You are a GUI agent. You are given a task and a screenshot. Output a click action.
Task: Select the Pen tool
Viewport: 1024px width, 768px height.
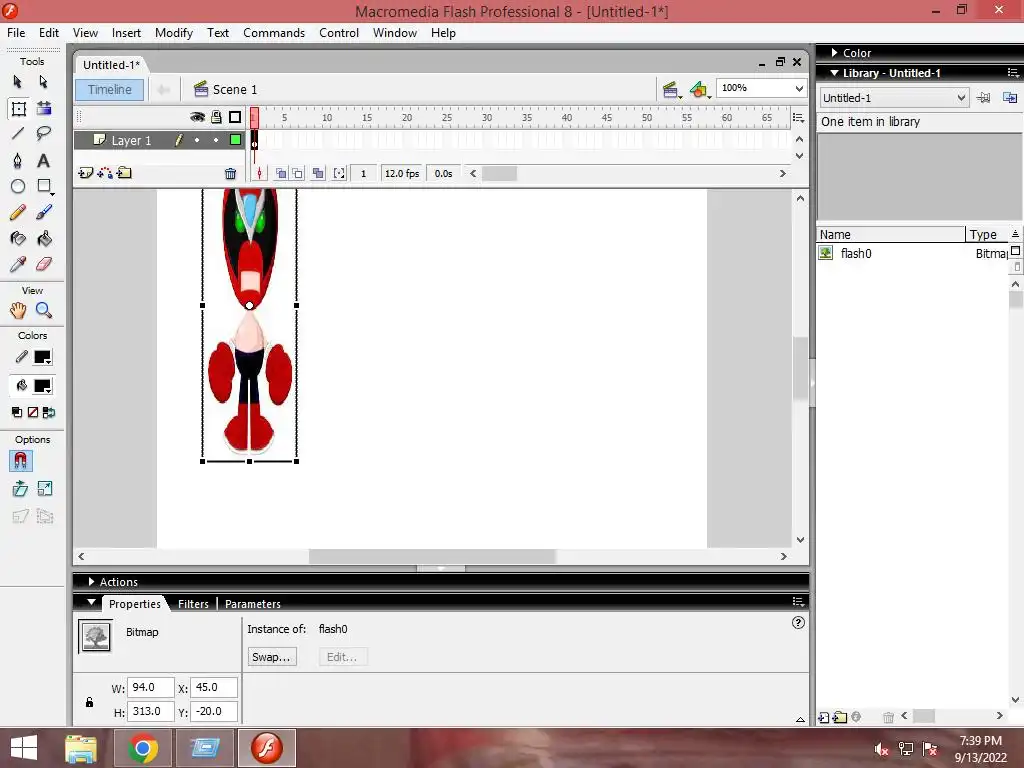[18, 160]
